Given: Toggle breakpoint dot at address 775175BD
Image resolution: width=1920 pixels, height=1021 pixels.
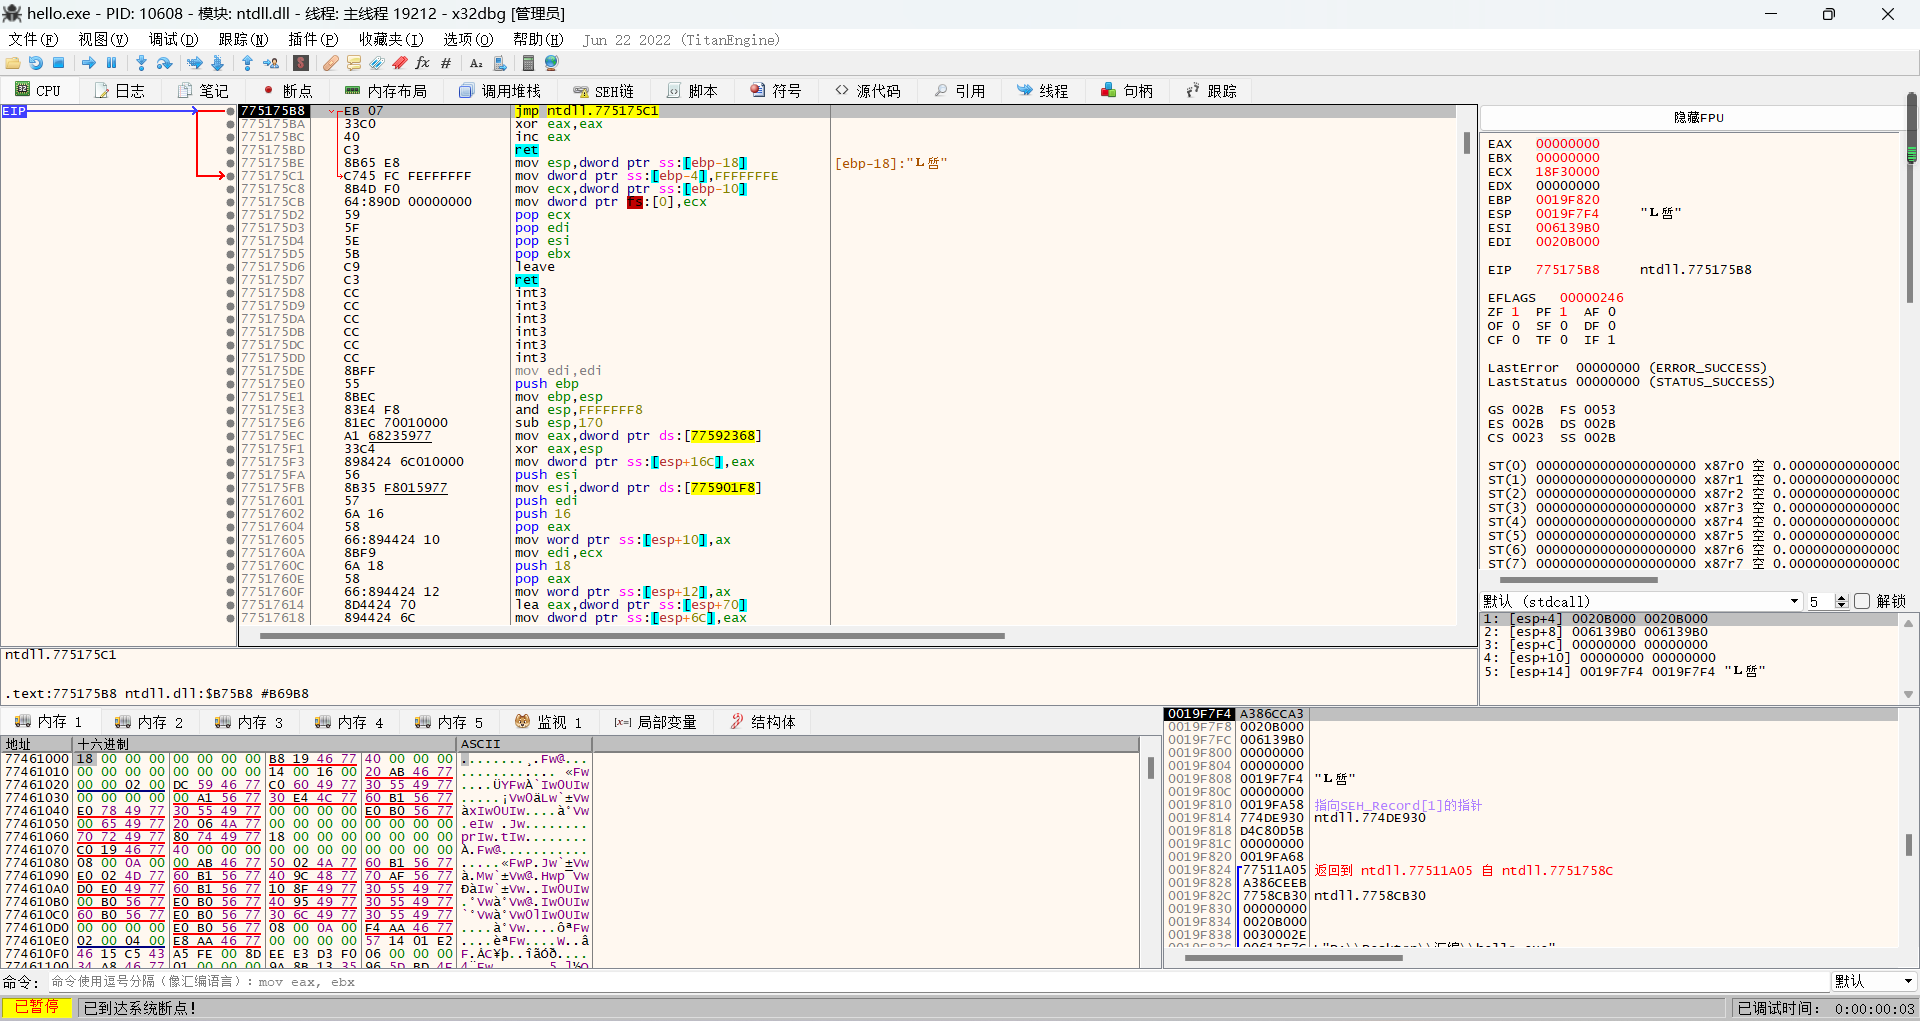Looking at the screenshot, I should pyautogui.click(x=231, y=150).
